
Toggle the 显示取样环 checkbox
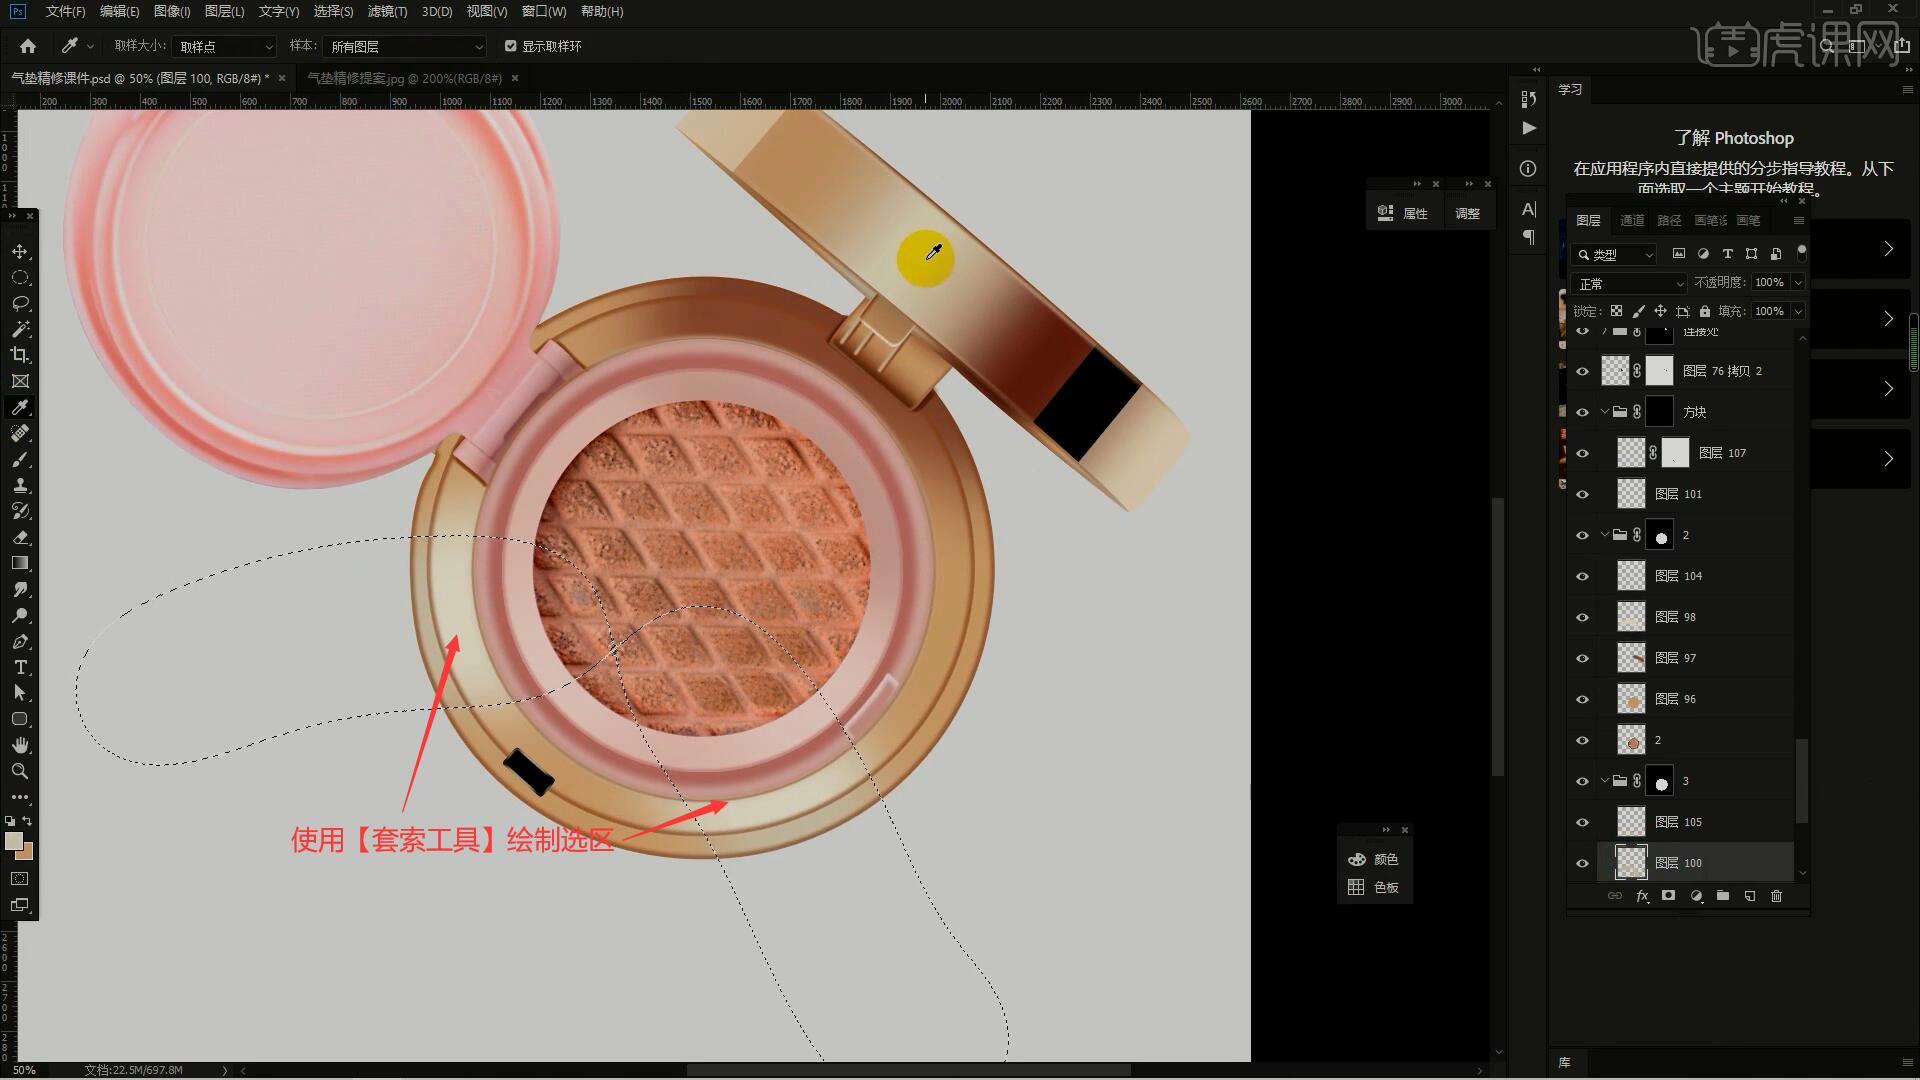click(x=511, y=46)
